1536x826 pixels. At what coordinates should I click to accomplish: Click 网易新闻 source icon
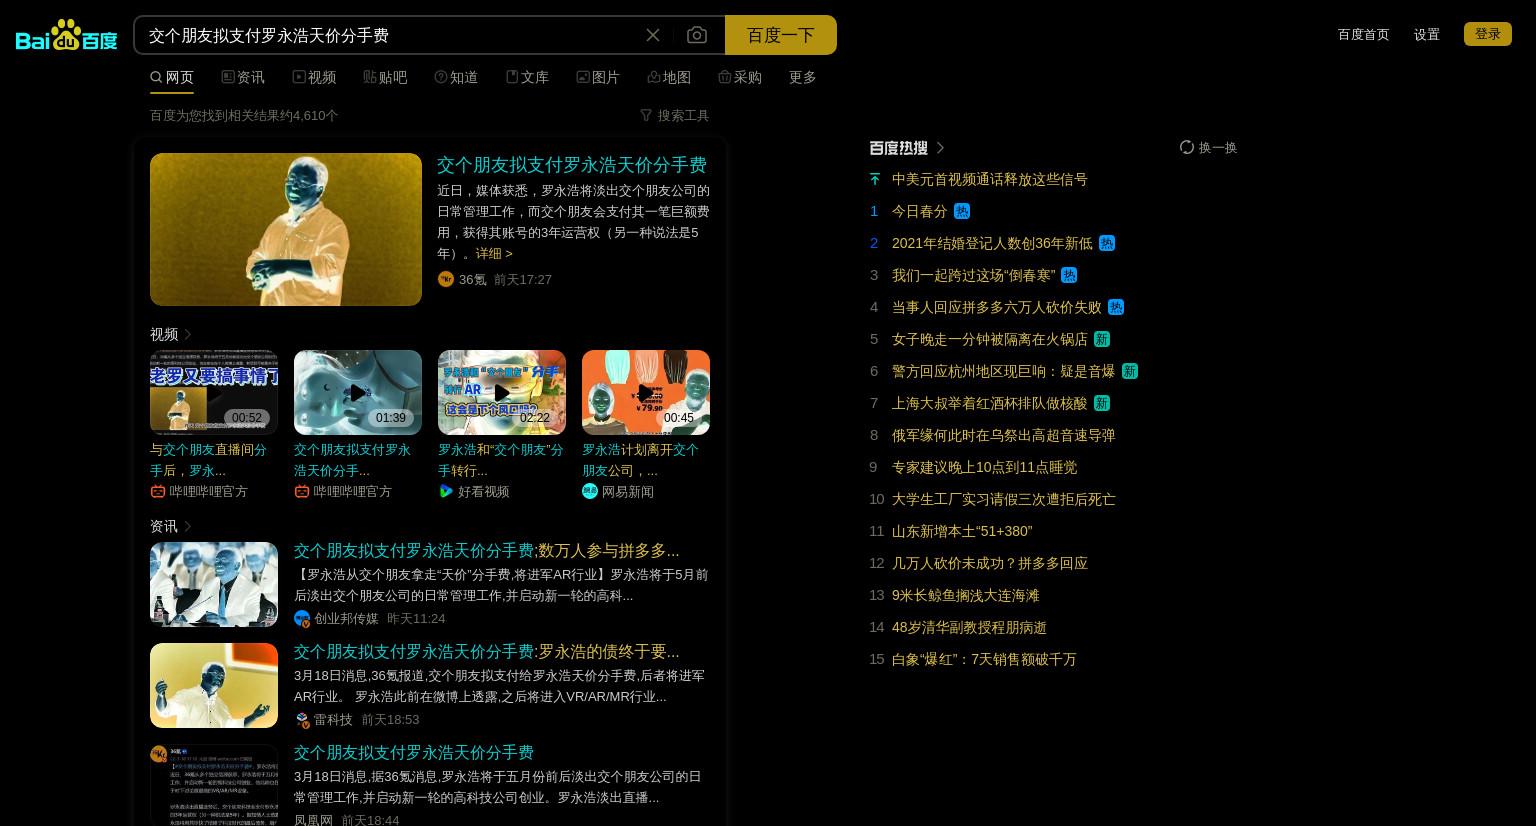click(x=590, y=491)
